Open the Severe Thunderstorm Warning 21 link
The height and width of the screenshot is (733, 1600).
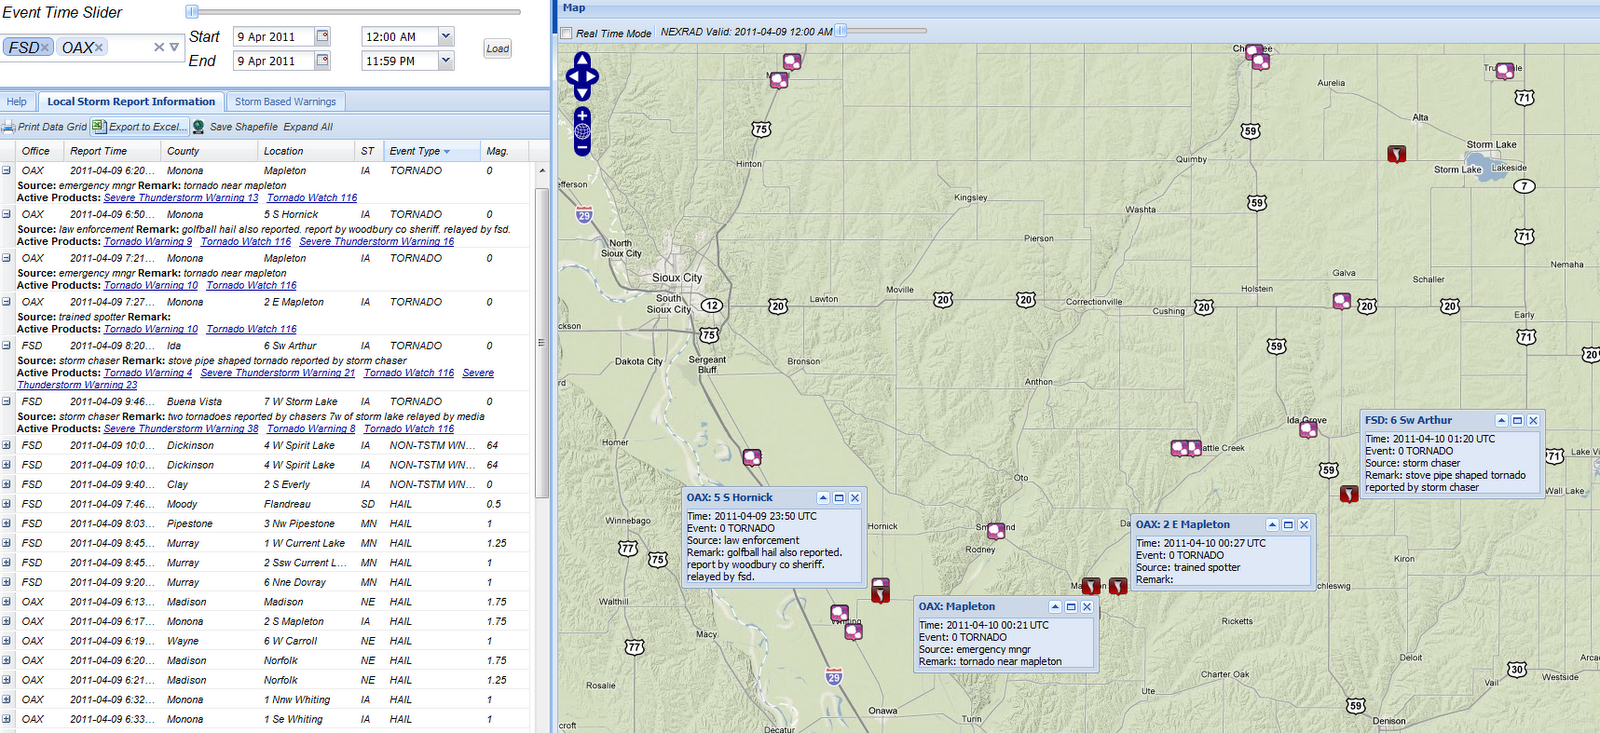(278, 372)
